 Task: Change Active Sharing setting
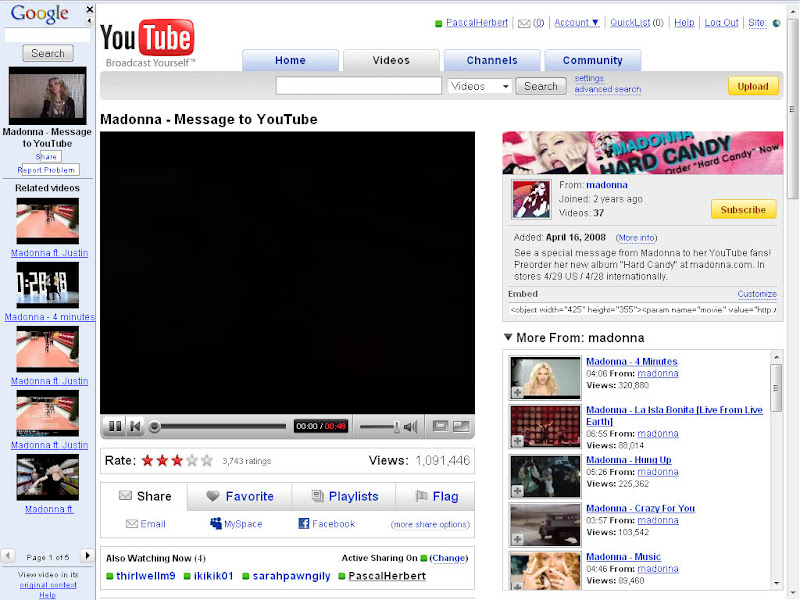[448, 558]
